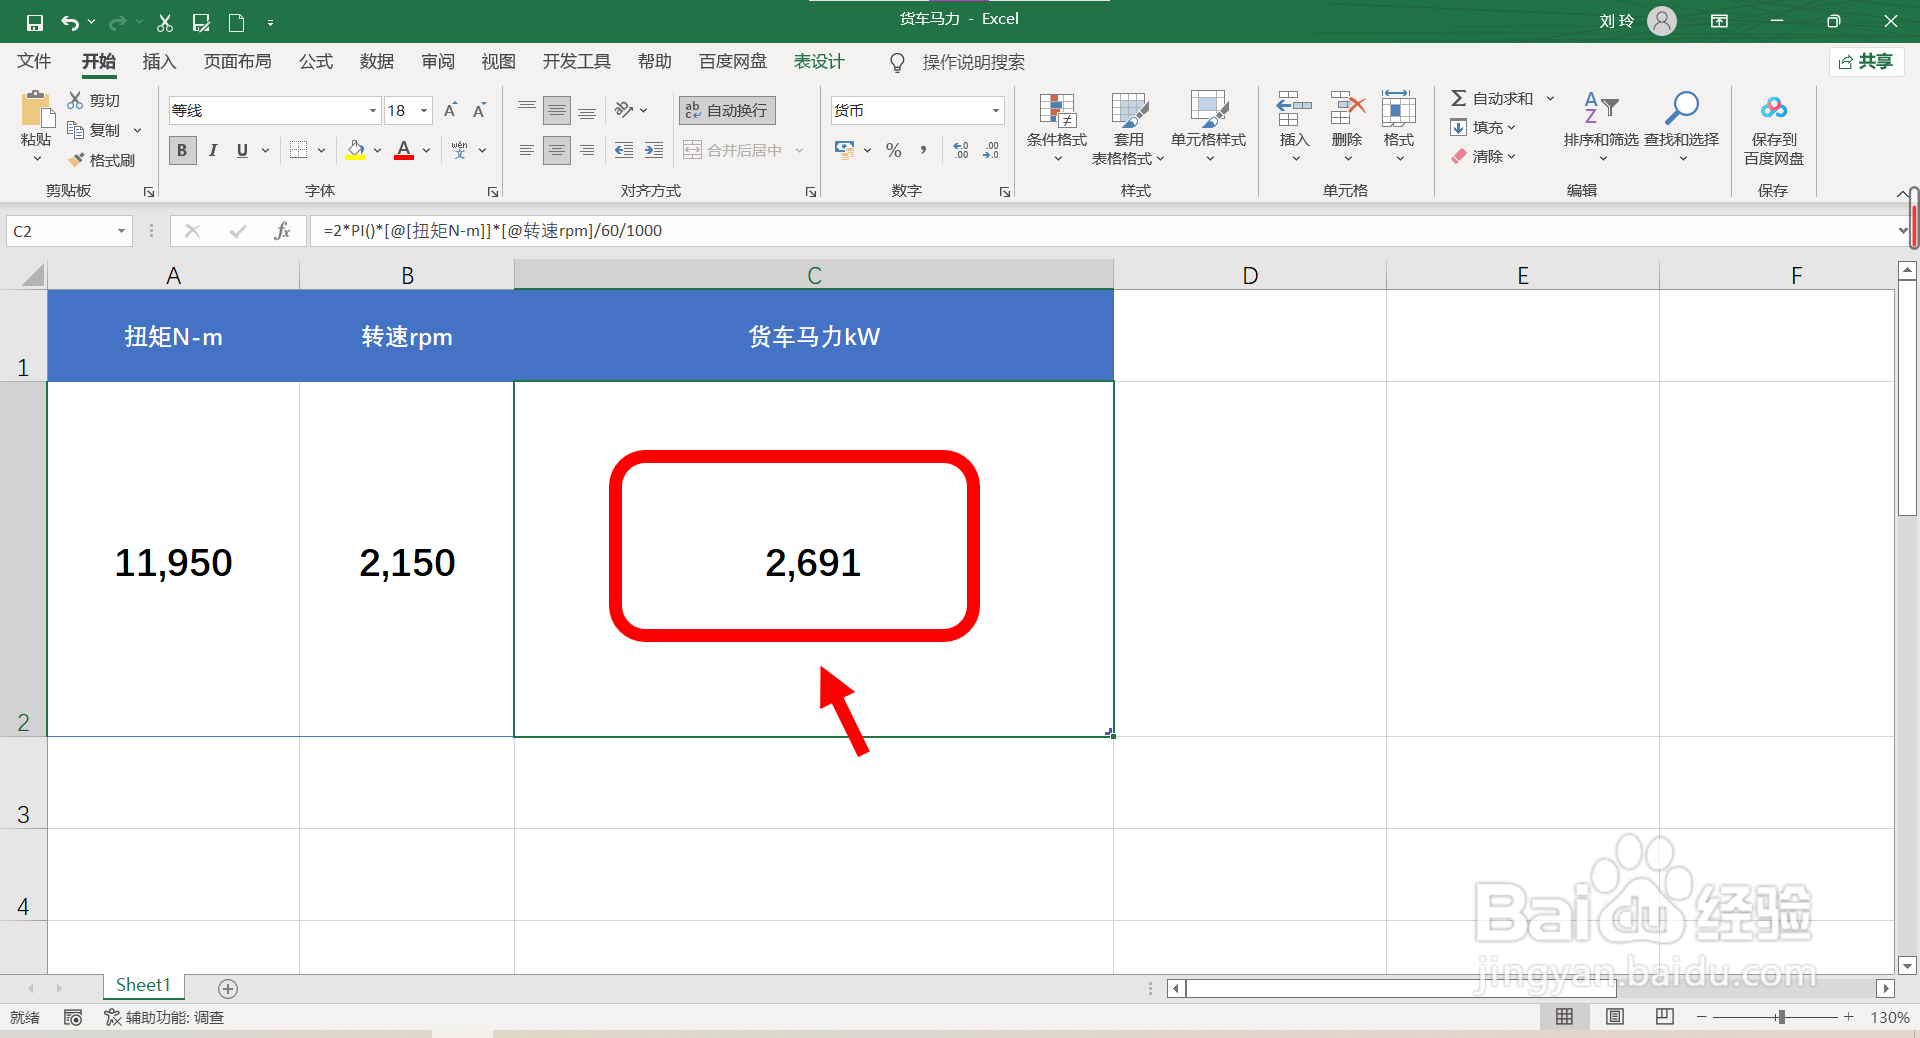The height and width of the screenshot is (1038, 1920).
Task: Apply percent style format
Action: (894, 150)
